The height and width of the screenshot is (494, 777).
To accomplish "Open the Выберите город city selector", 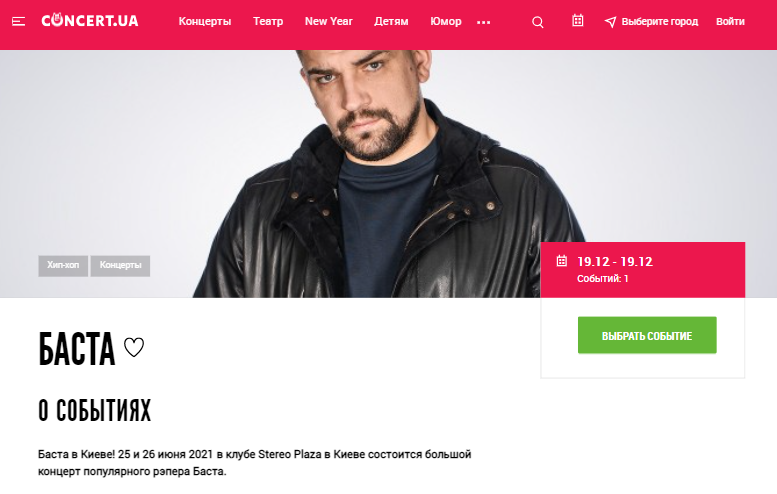I will pos(659,22).
